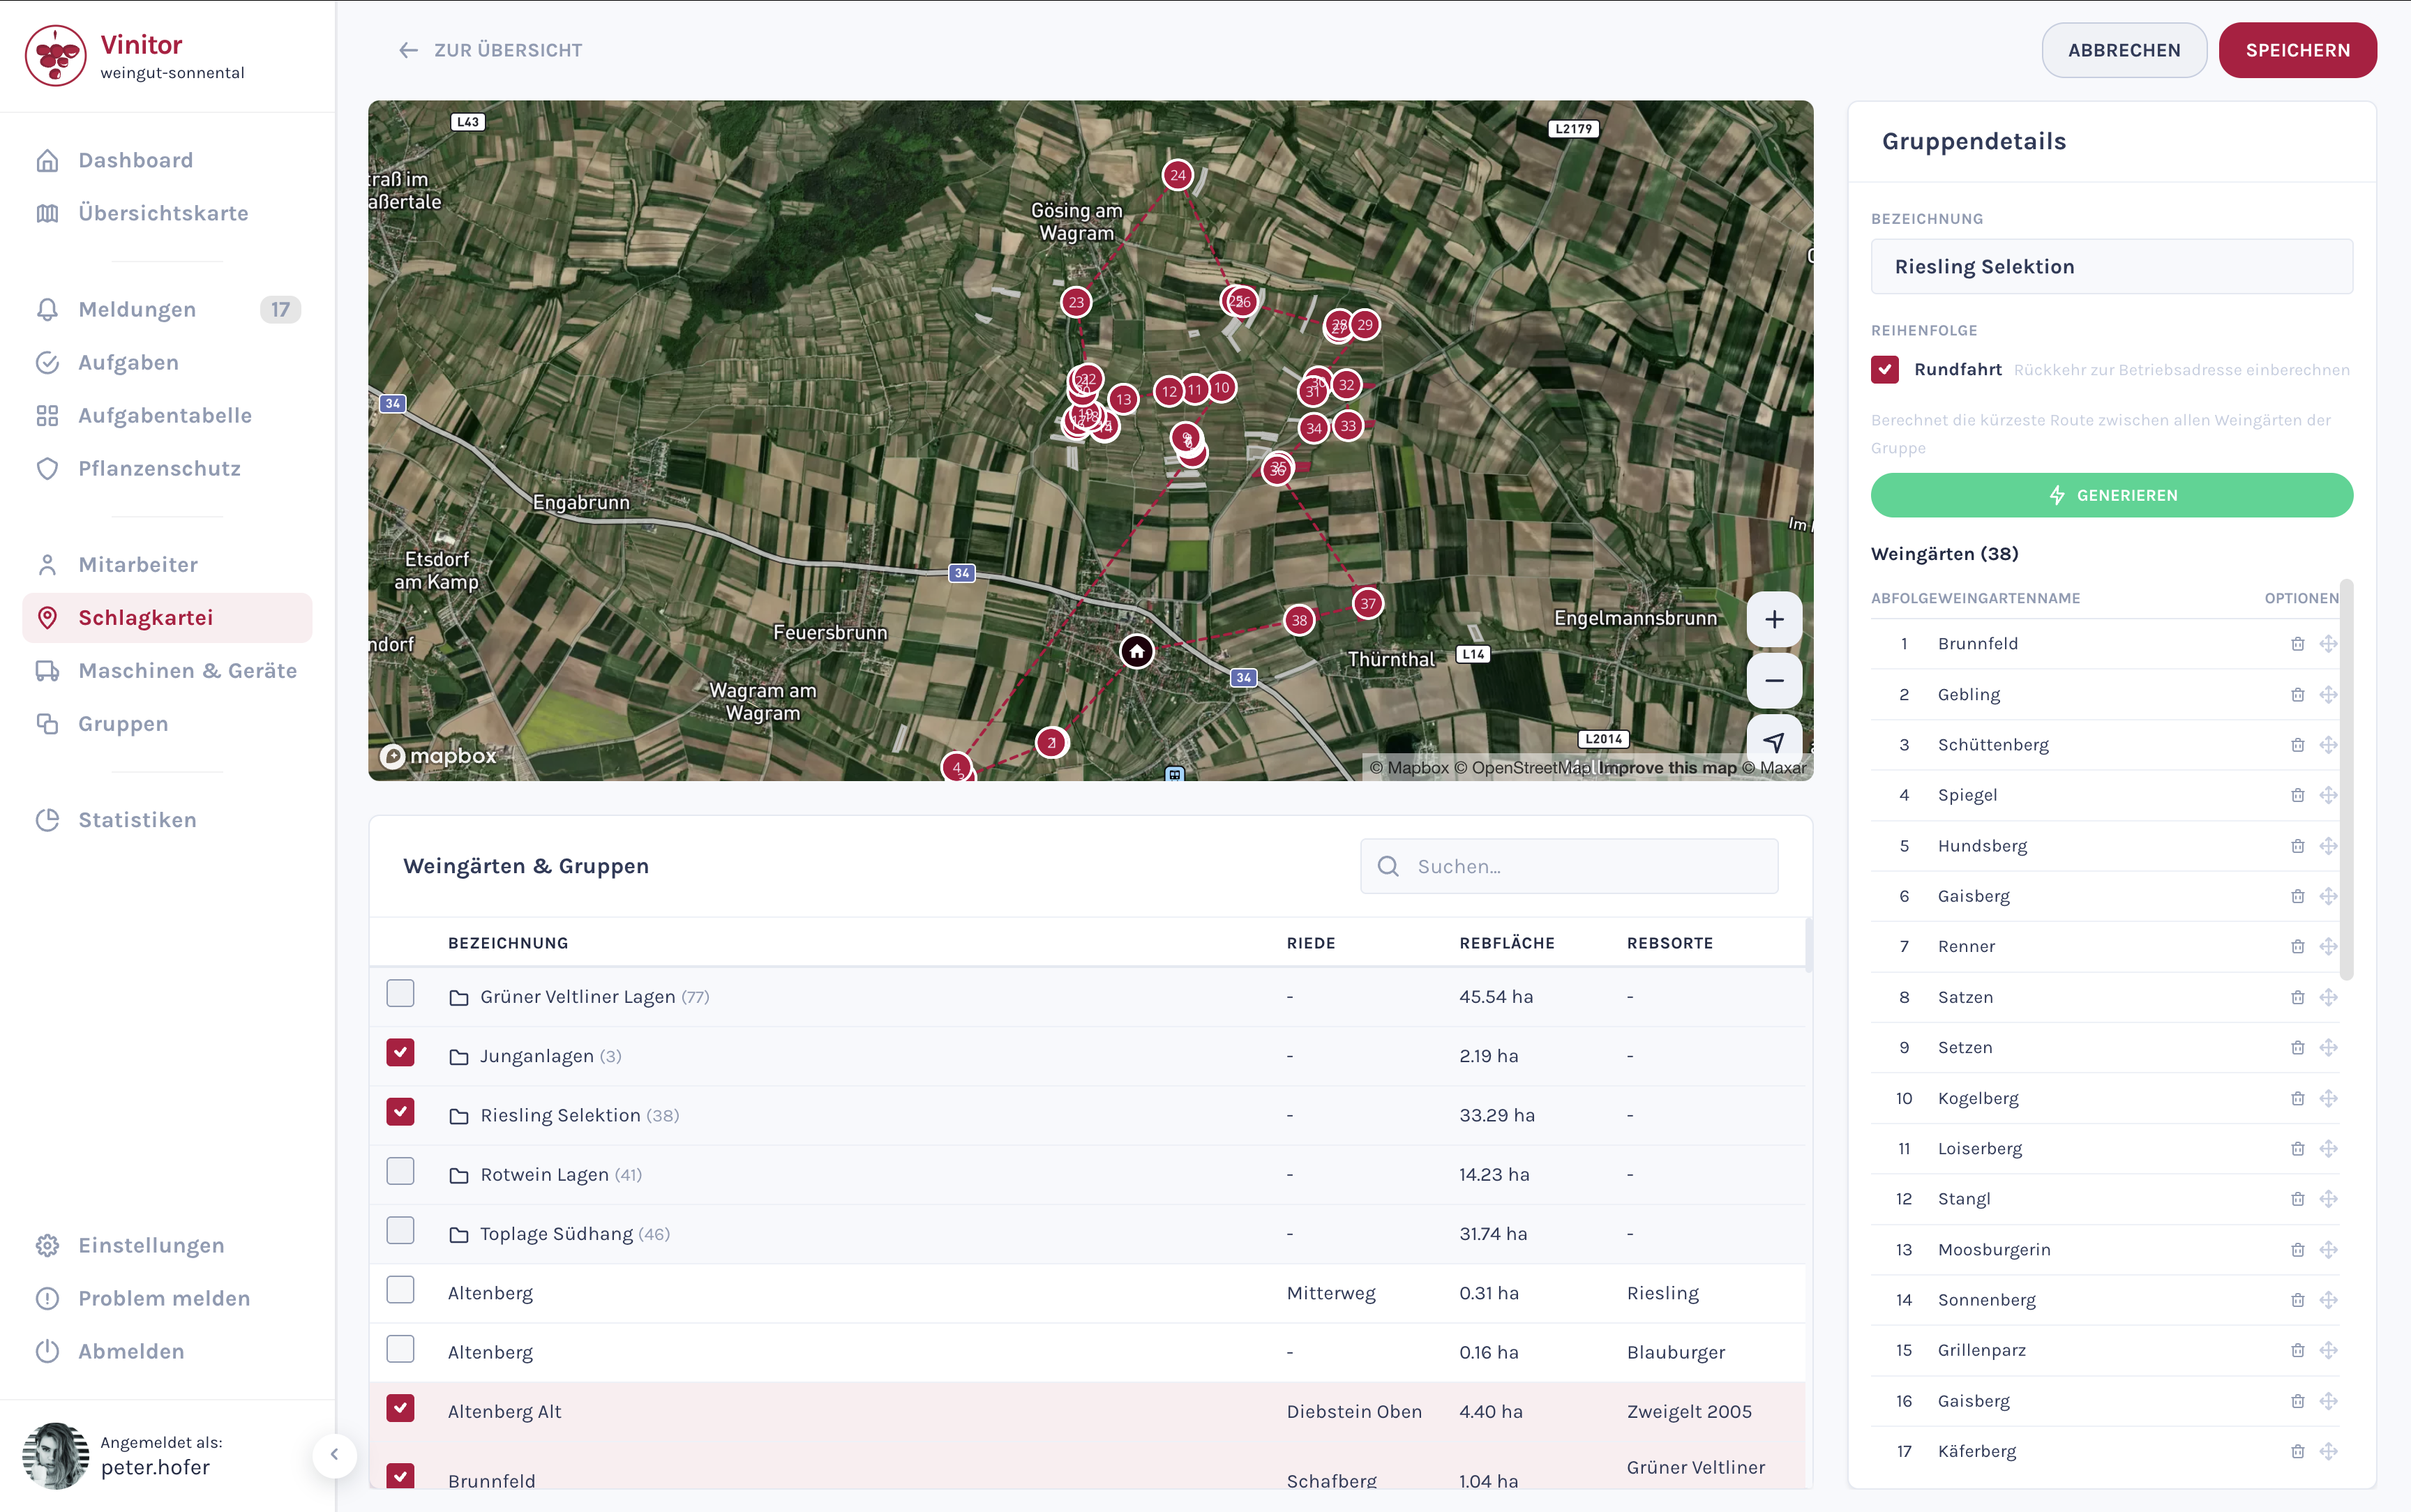This screenshot has height=1512, width=2411.
Task: Open the Gruppen menu entry
Action: tap(122, 723)
